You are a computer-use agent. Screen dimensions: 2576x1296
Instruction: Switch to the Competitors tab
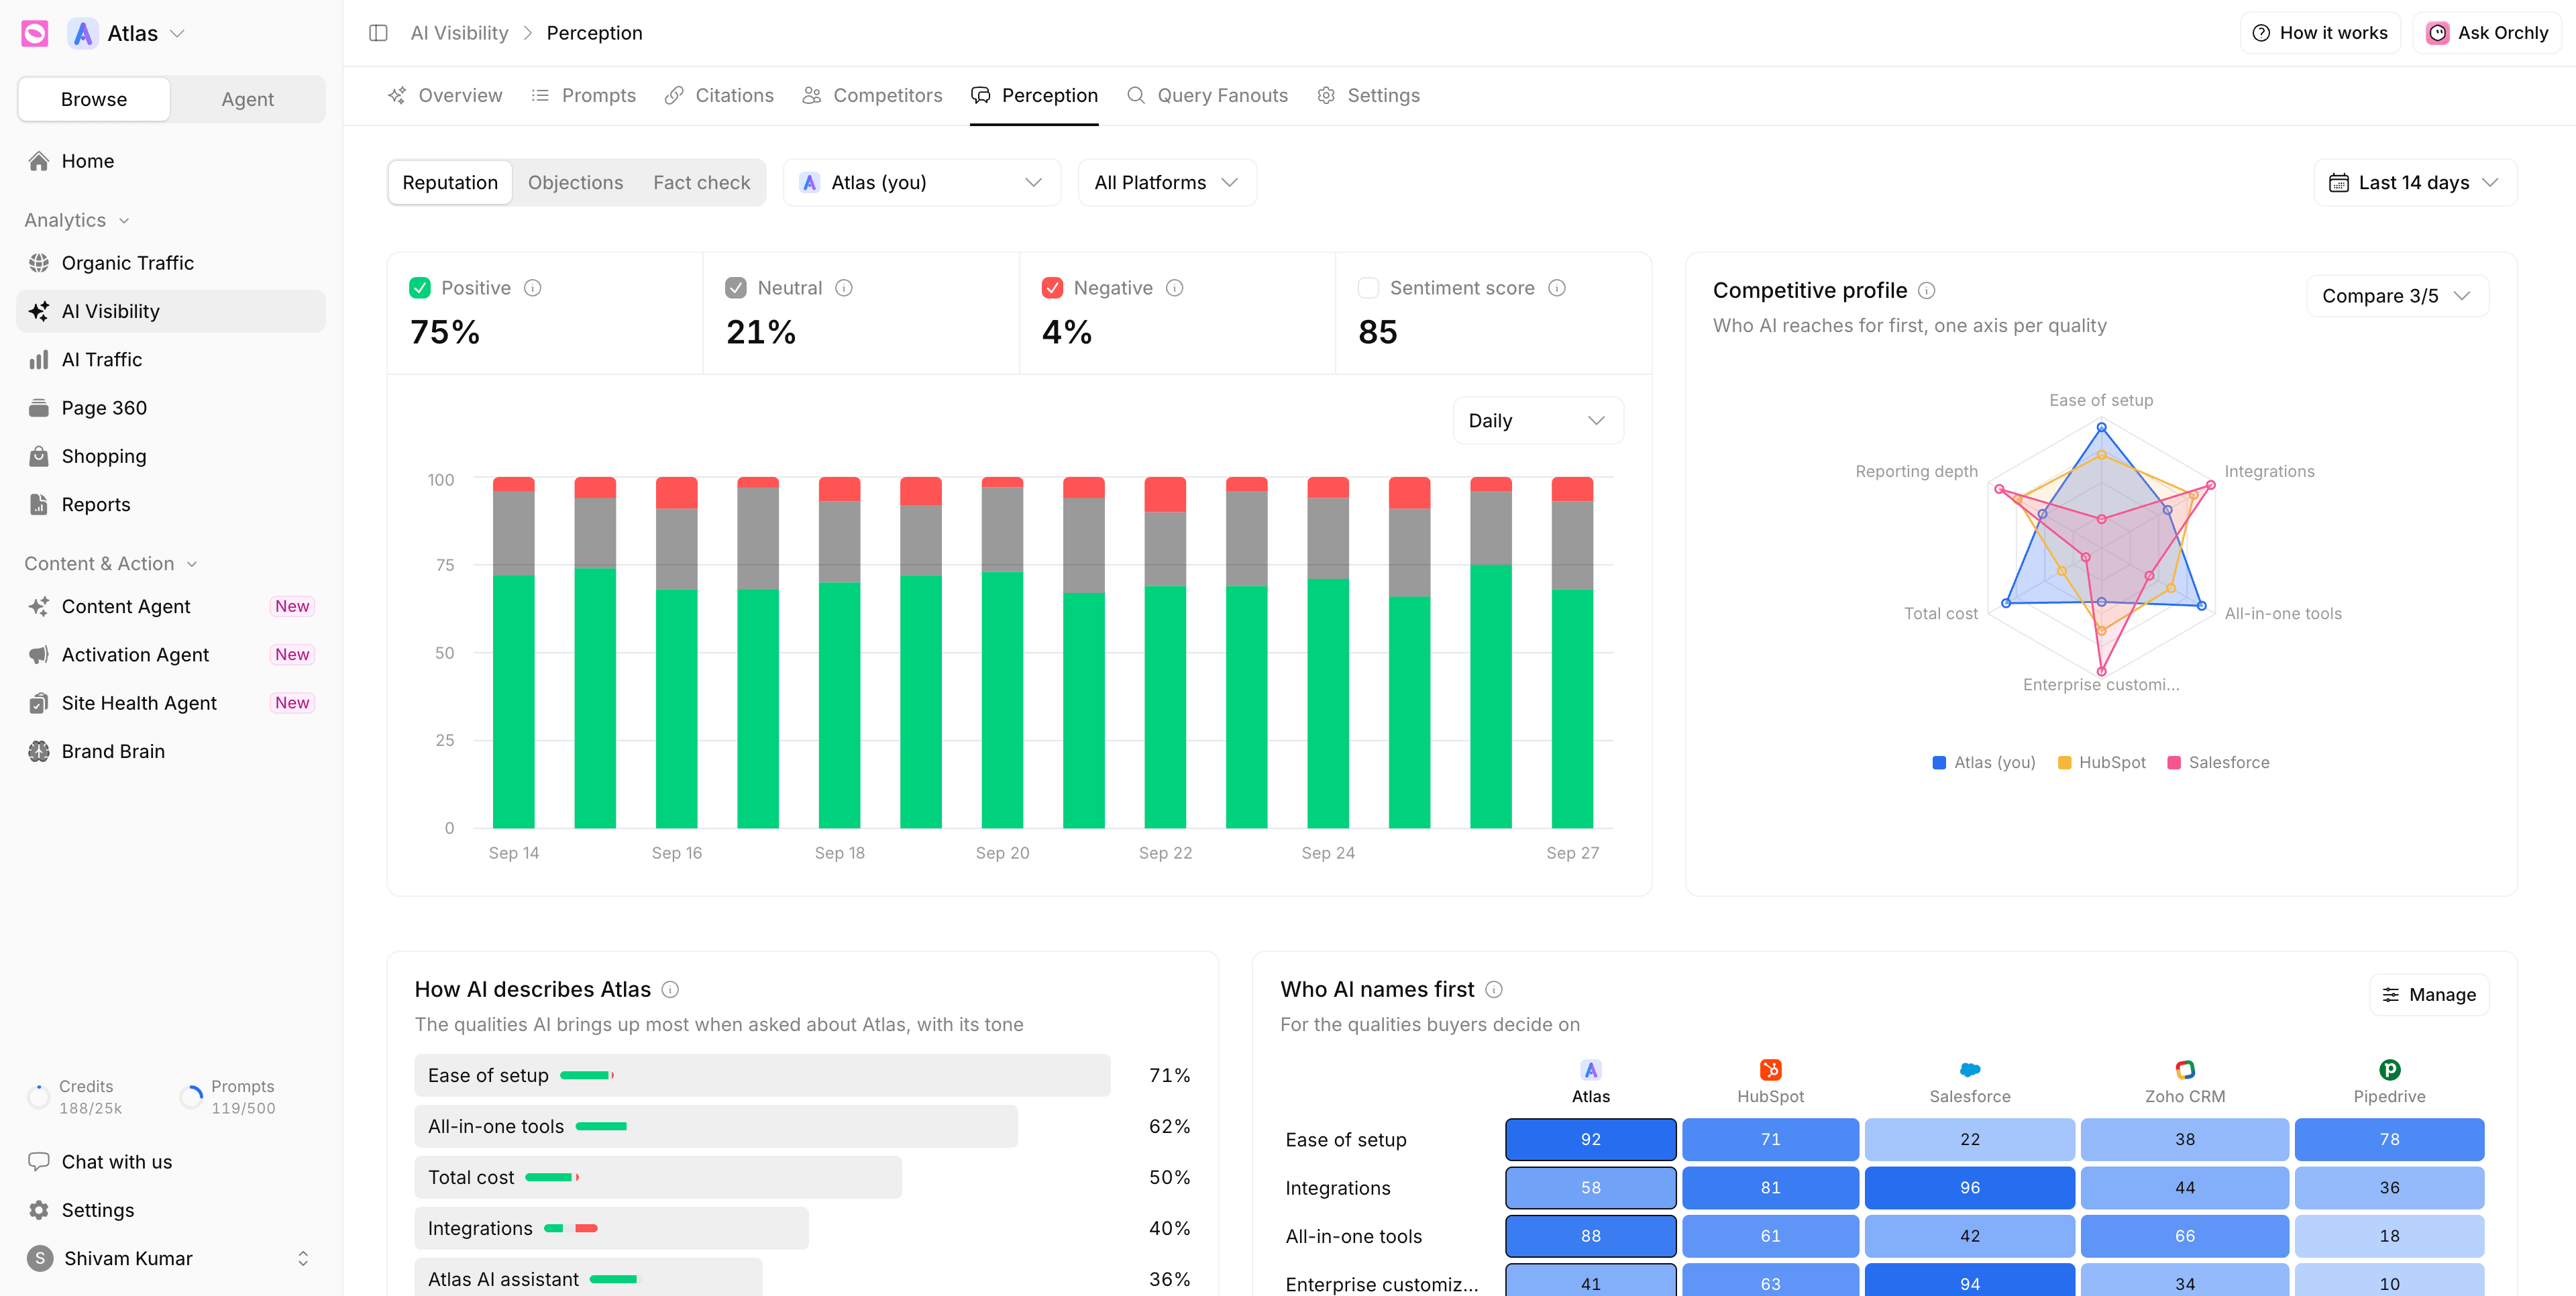pyautogui.click(x=872, y=96)
